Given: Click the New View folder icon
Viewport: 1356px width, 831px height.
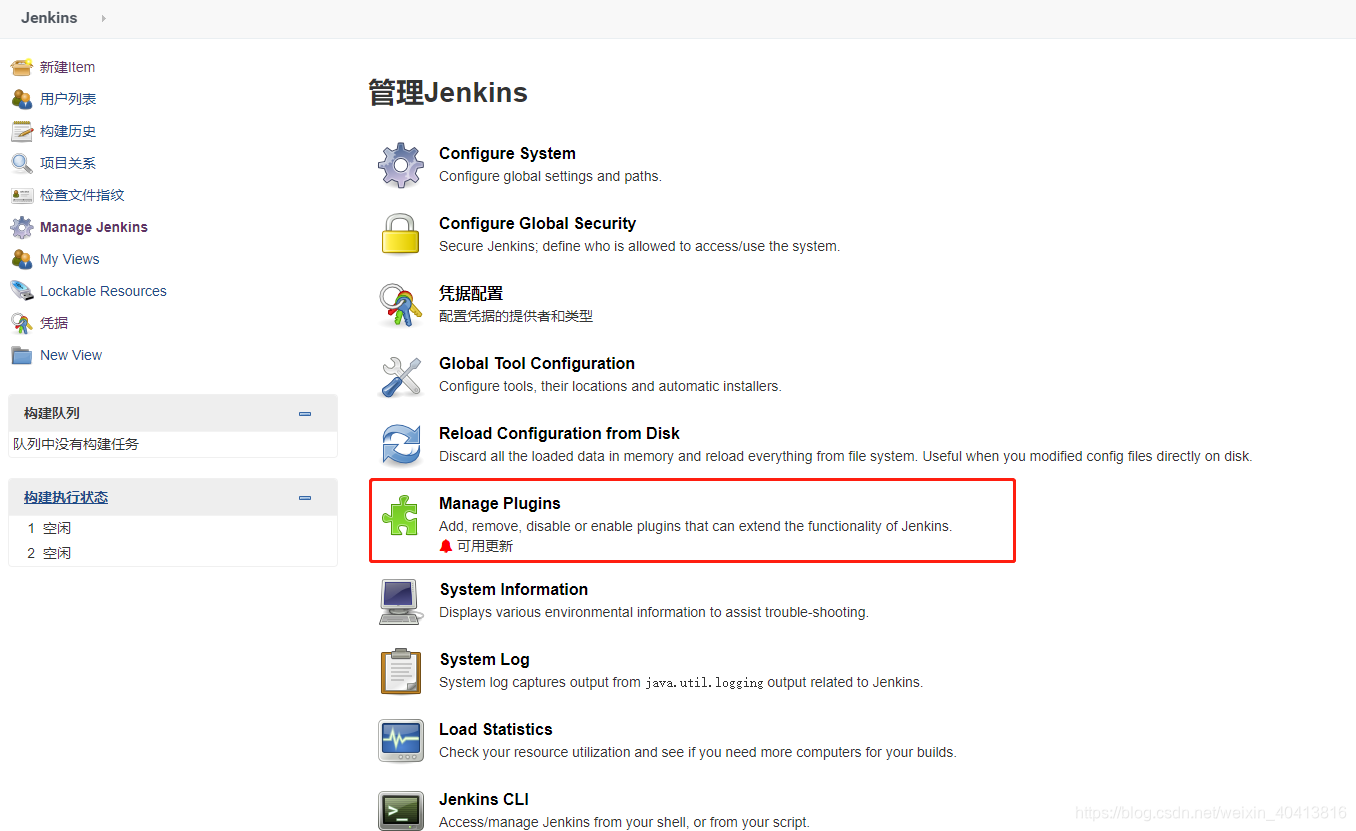Looking at the screenshot, I should (x=22, y=355).
